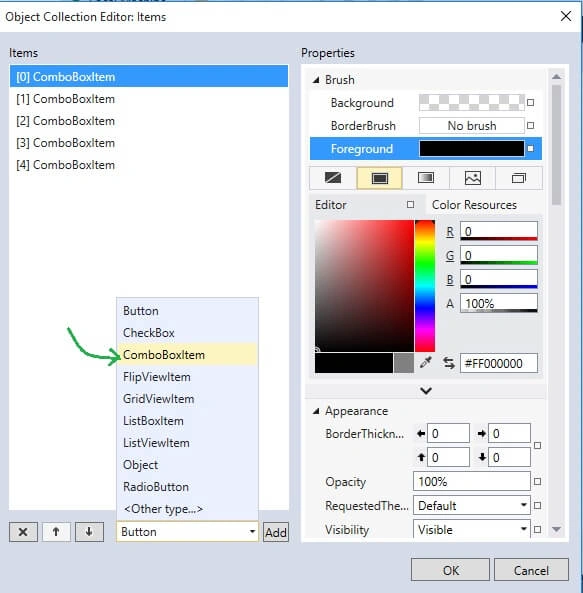Select the Brush resources icon
This screenshot has height=593, width=583.
point(519,178)
